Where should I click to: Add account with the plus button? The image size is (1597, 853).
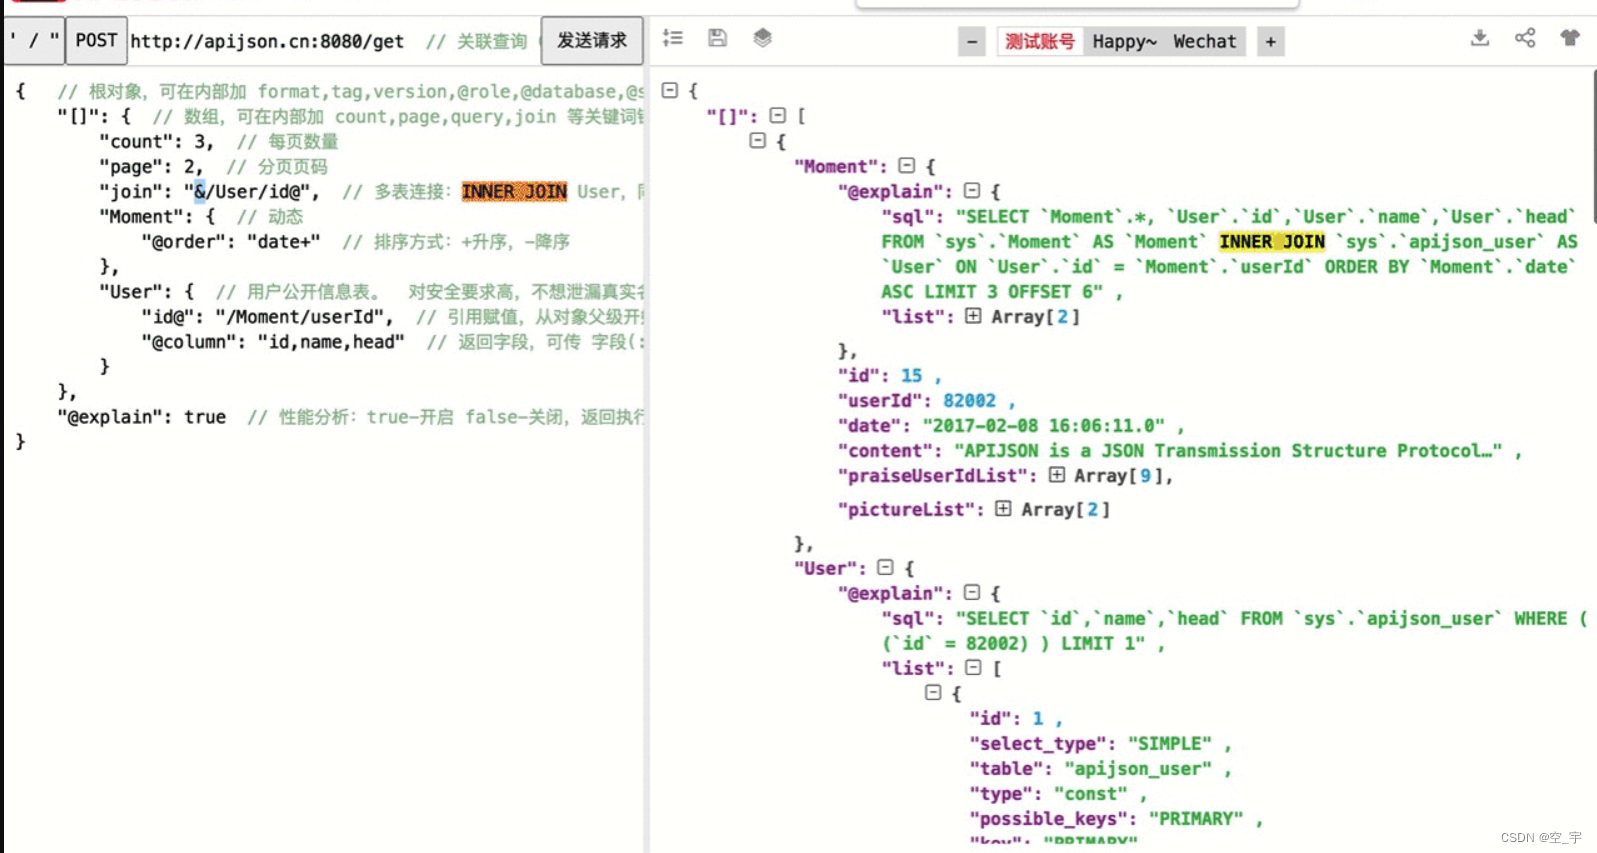tap(1270, 42)
